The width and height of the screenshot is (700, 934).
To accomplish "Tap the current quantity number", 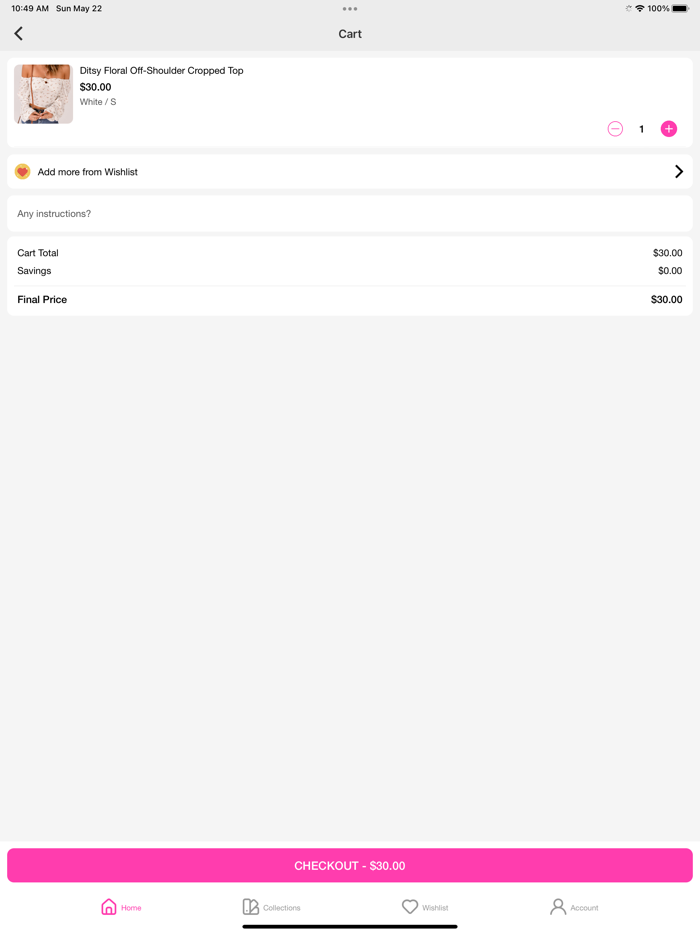I will tap(642, 129).
